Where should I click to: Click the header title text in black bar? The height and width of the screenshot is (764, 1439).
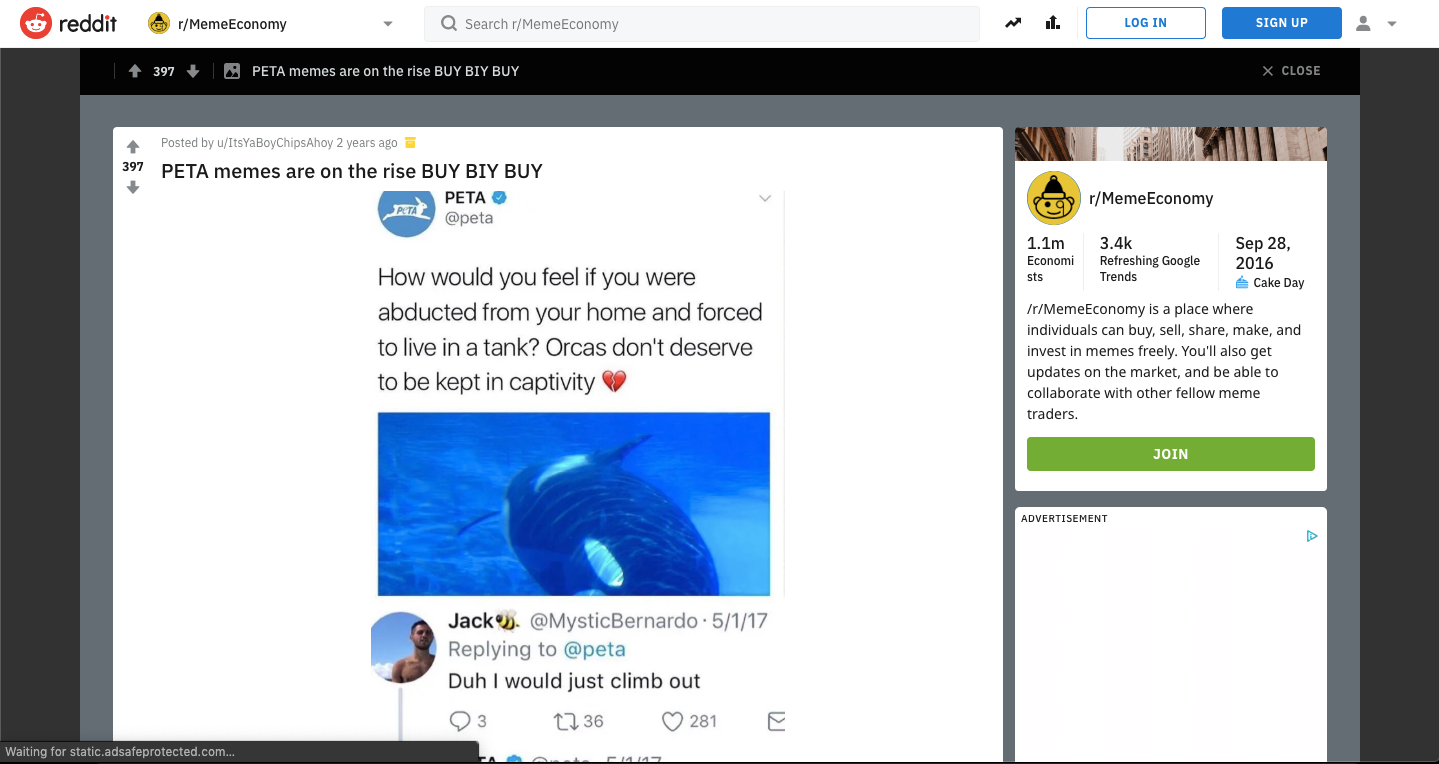click(x=386, y=71)
